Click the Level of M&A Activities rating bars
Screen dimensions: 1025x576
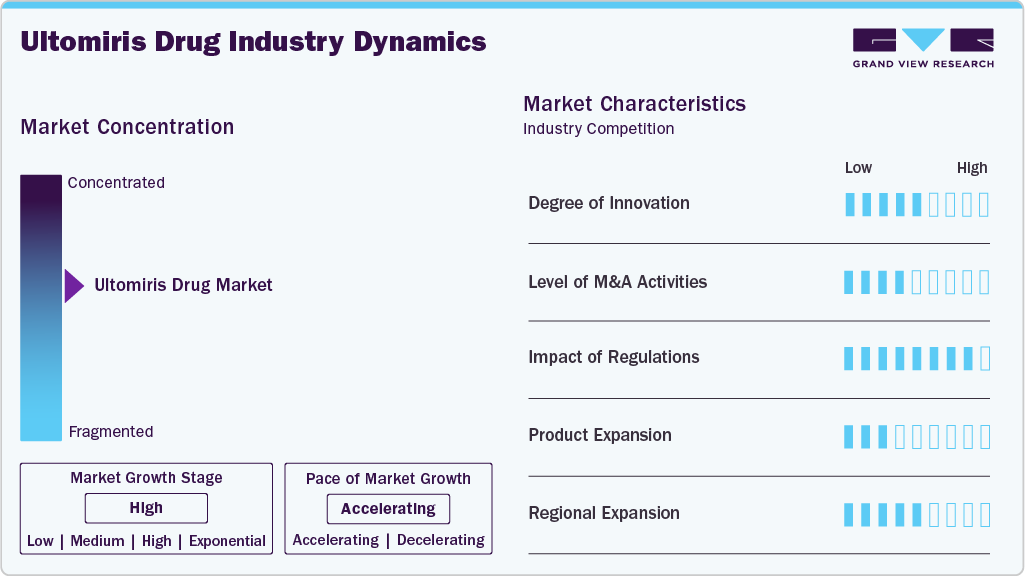click(916, 282)
